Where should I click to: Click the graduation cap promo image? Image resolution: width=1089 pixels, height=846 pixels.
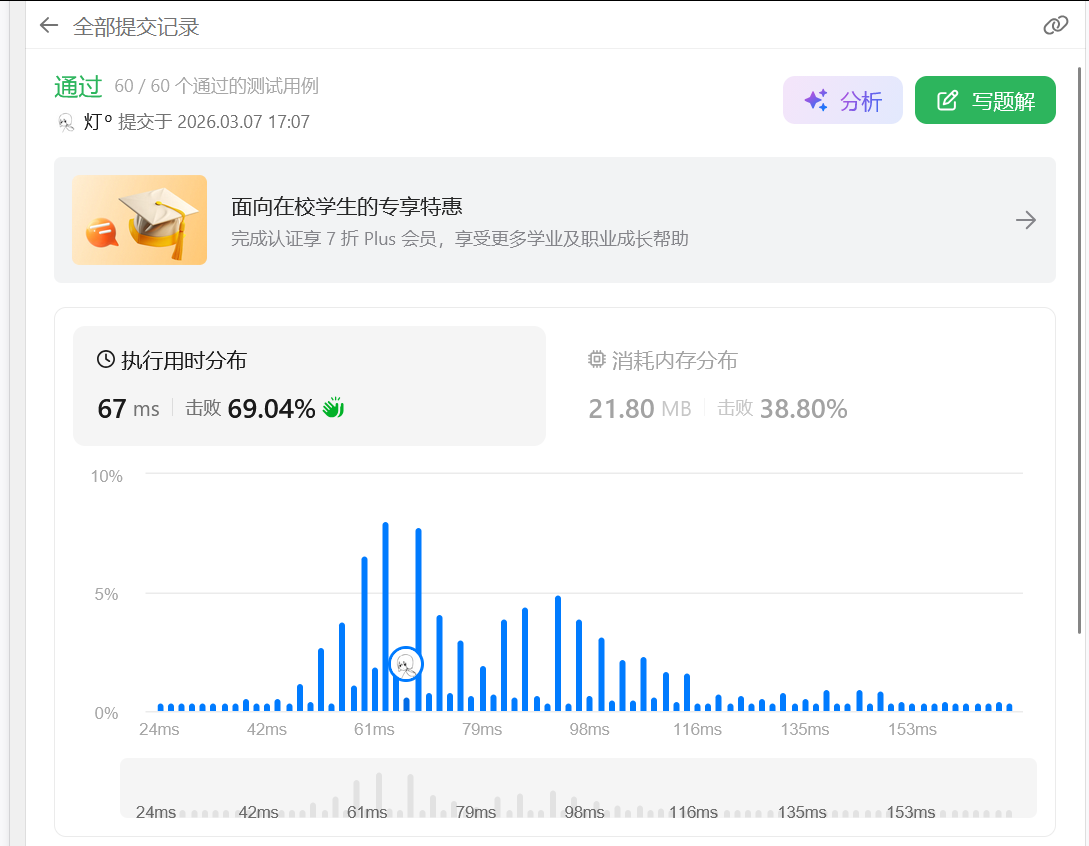(x=139, y=220)
